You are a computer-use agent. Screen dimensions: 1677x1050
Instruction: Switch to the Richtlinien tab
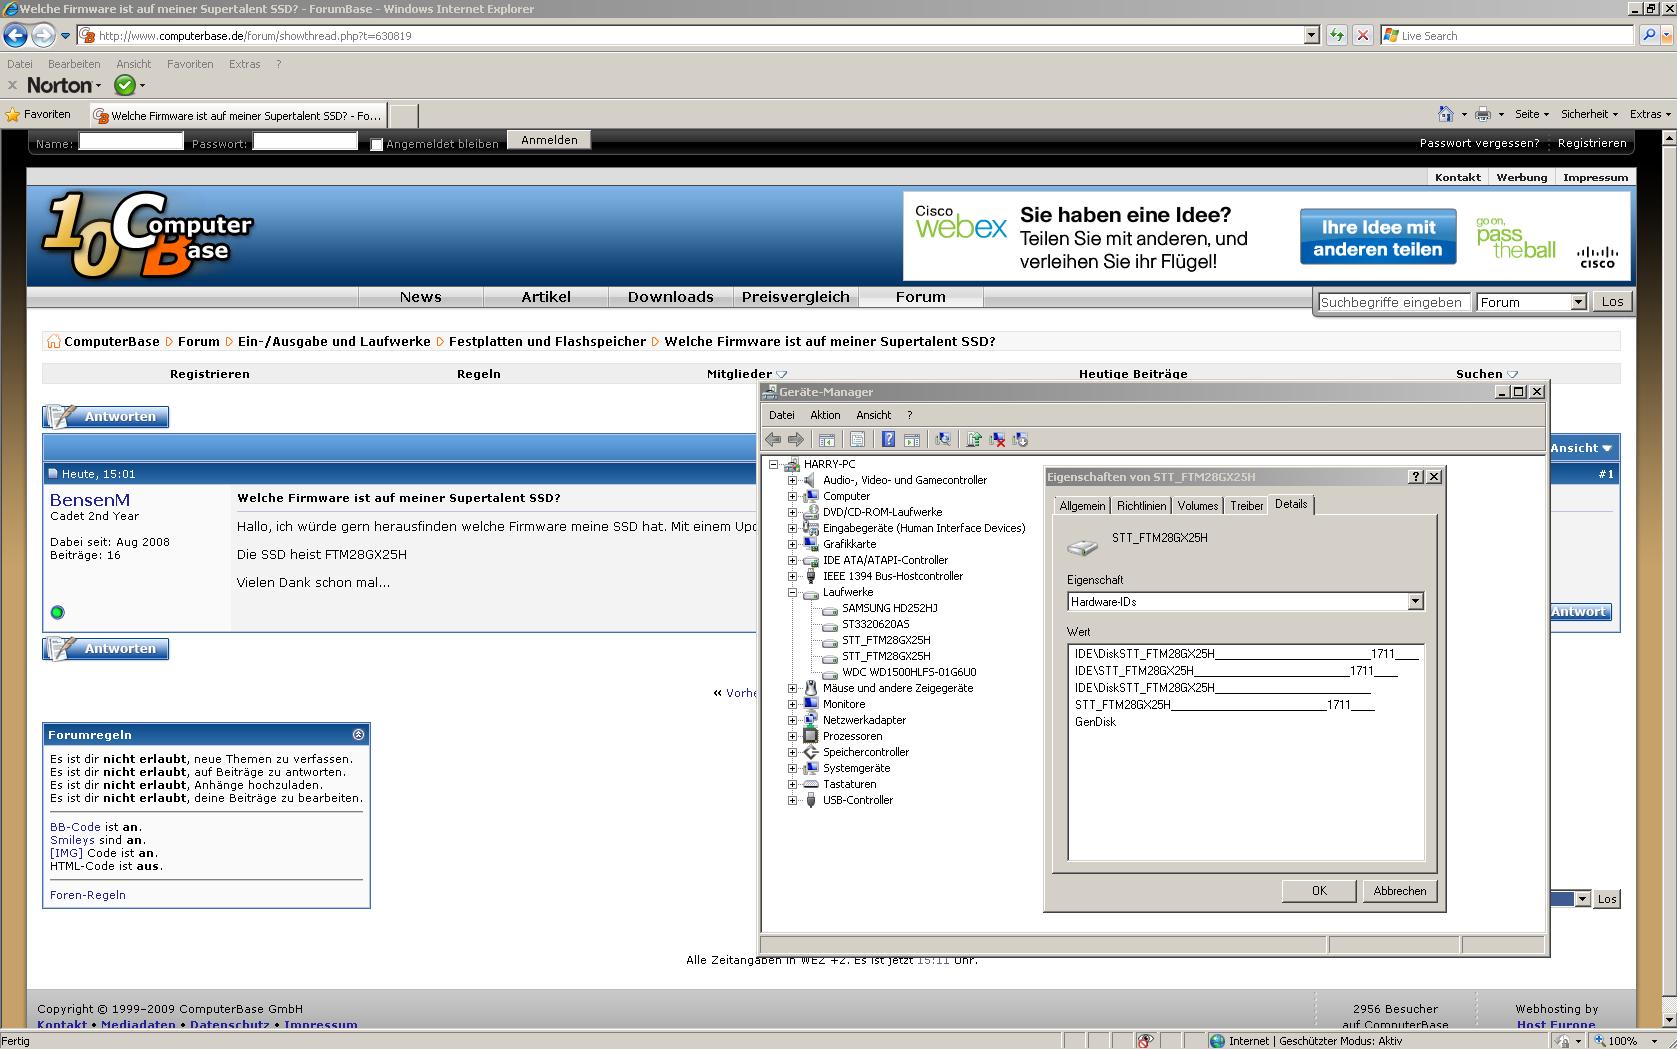click(x=1141, y=506)
